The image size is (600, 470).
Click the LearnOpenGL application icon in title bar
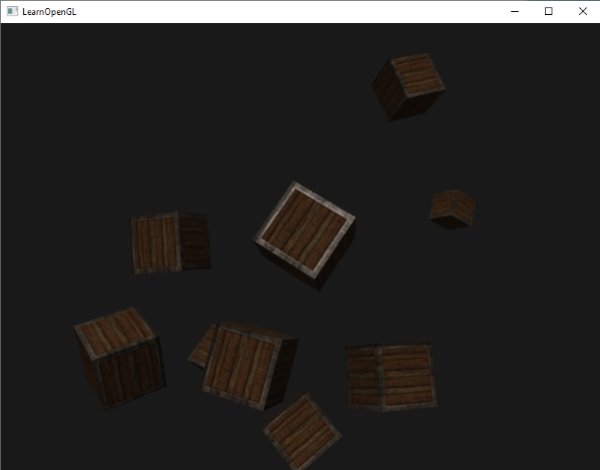point(12,11)
